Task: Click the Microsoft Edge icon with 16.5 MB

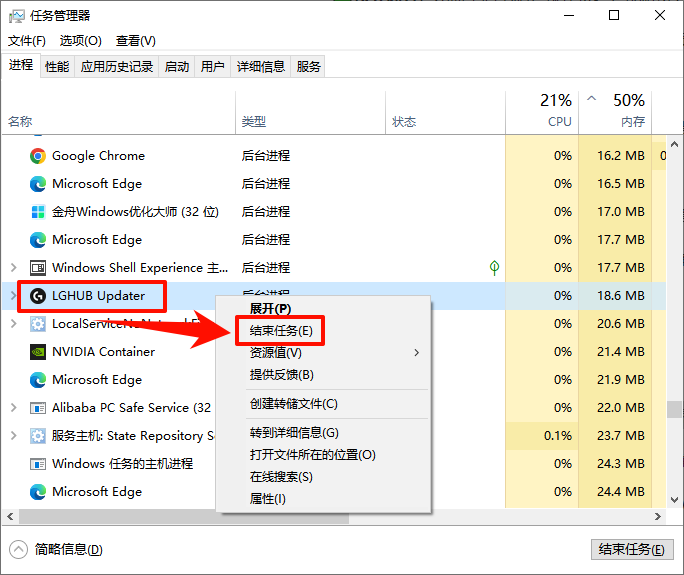Action: pyautogui.click(x=38, y=184)
